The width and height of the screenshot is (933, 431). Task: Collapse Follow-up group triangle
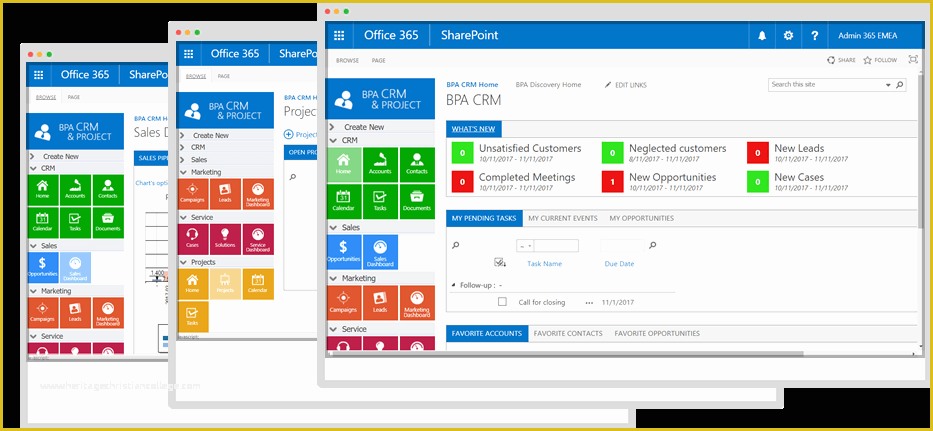click(454, 285)
